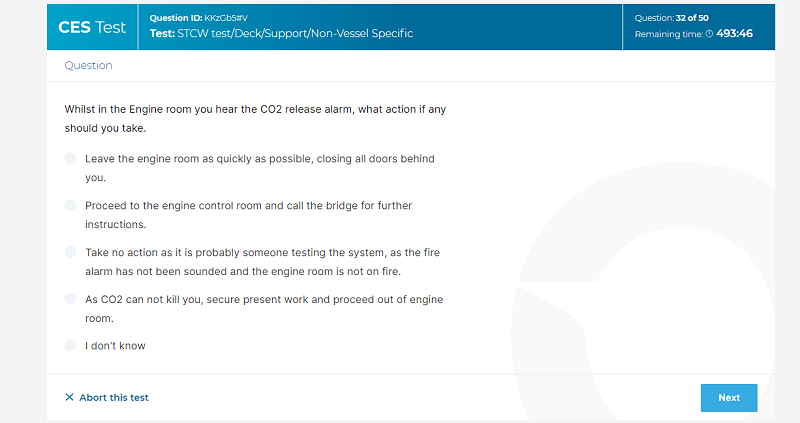Pick 'As CO2 can not kill you' radio
Screen dimensions: 800x423
(x=70, y=299)
